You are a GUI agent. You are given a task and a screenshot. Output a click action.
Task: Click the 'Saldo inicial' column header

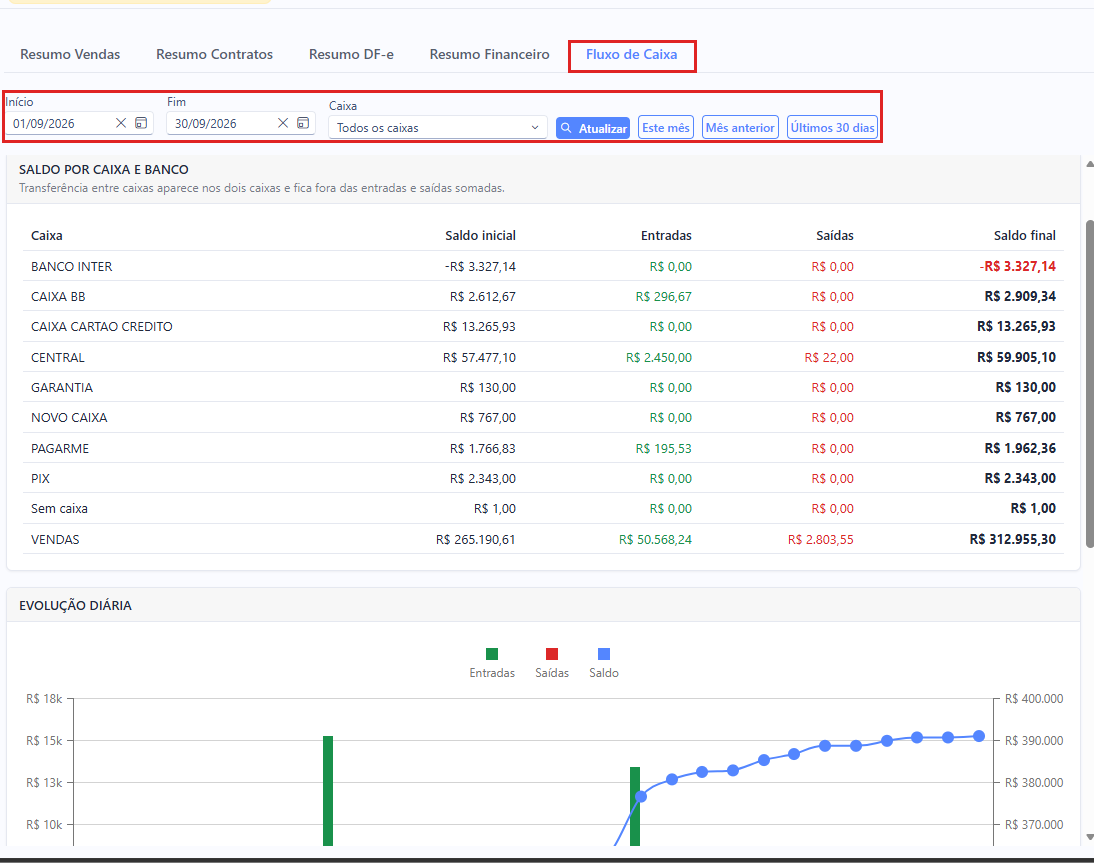click(481, 236)
